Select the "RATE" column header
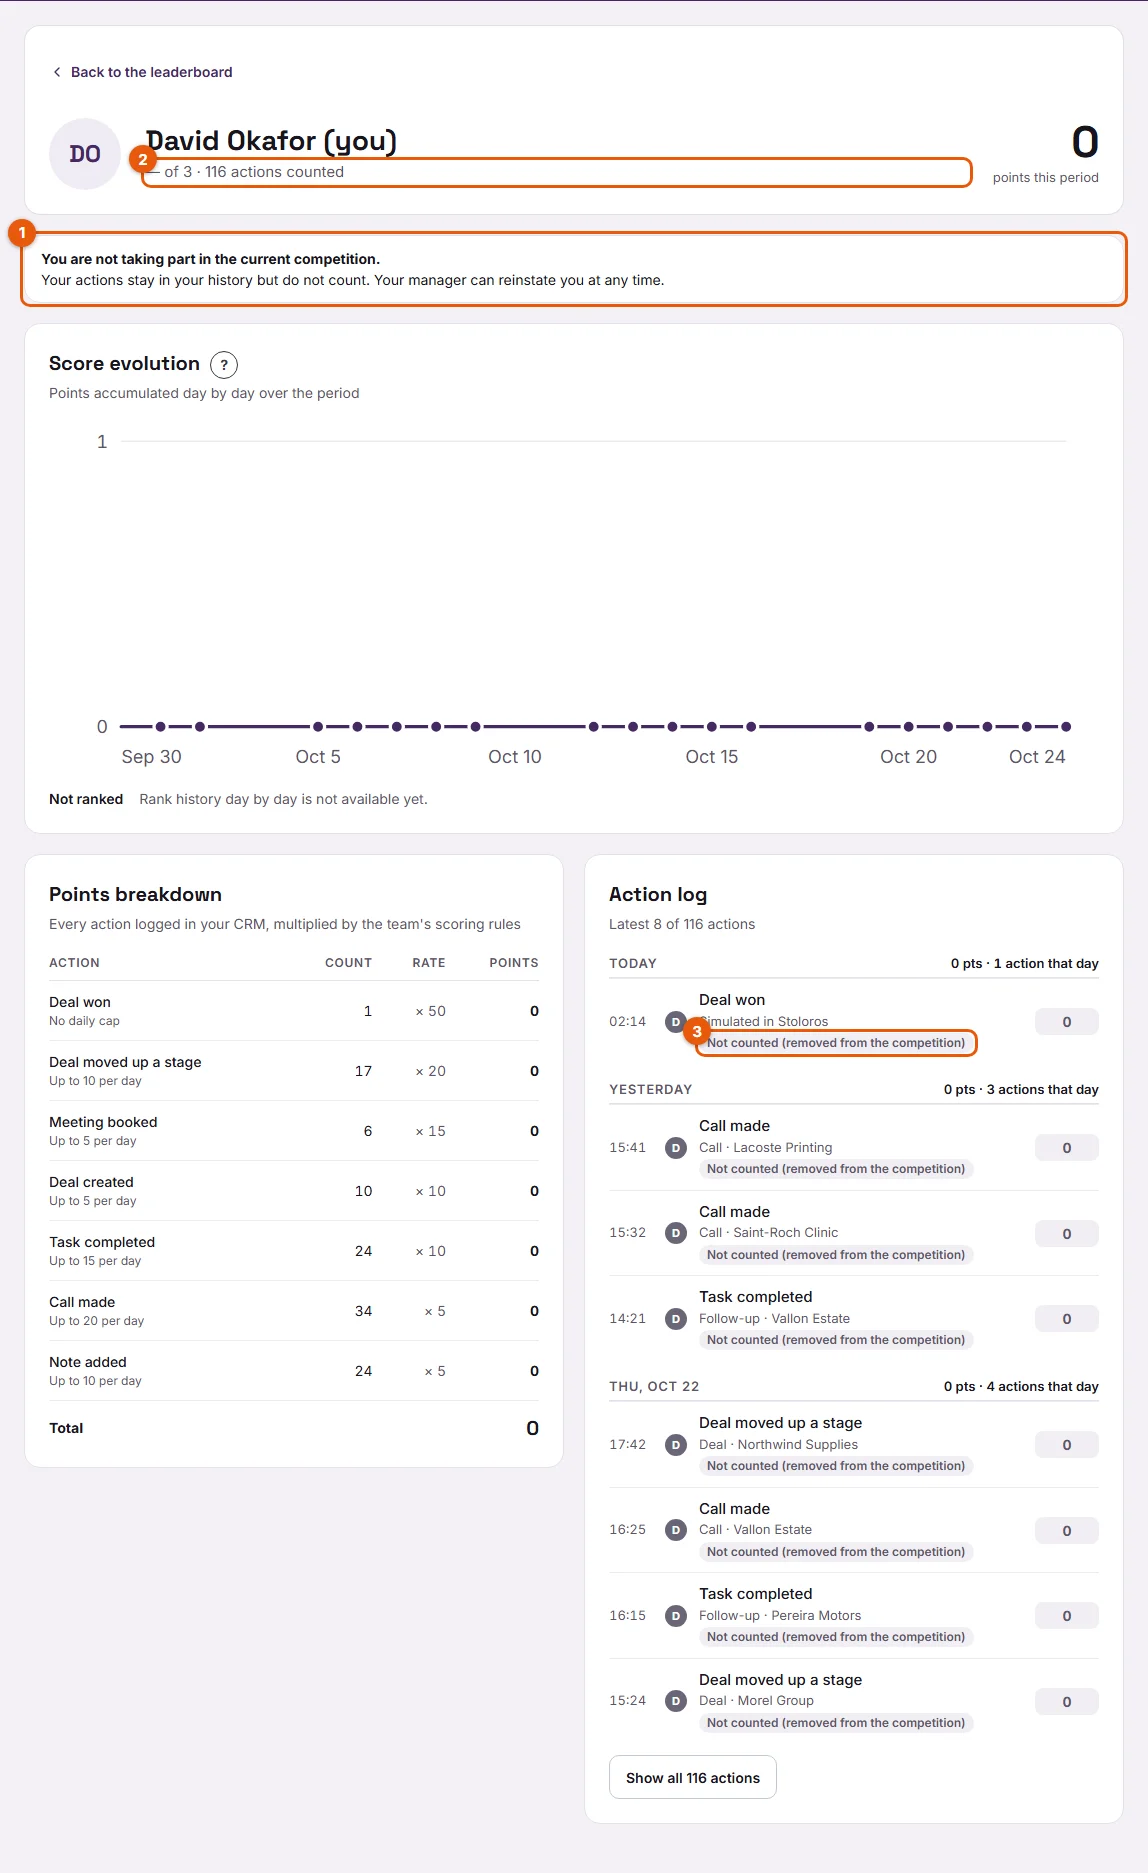The width and height of the screenshot is (1148, 1873). click(x=429, y=963)
